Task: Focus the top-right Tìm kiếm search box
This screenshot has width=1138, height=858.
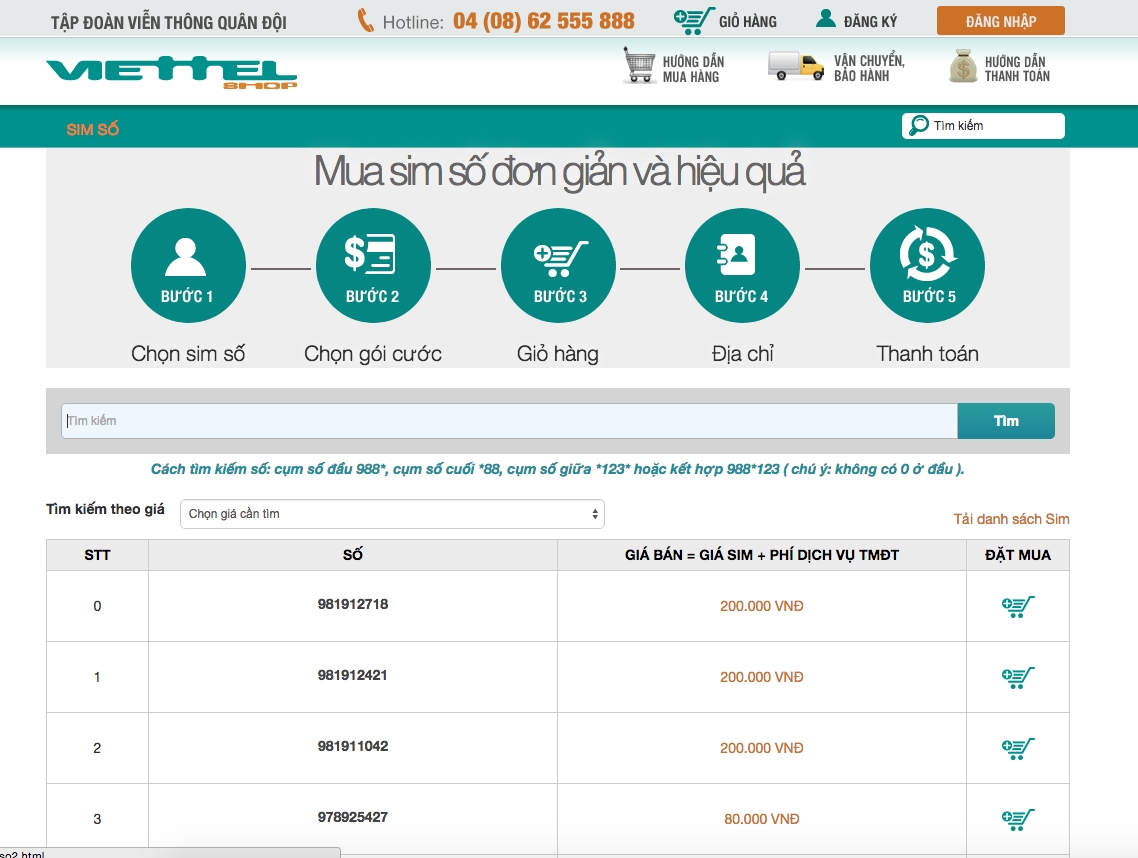Action: [983, 126]
